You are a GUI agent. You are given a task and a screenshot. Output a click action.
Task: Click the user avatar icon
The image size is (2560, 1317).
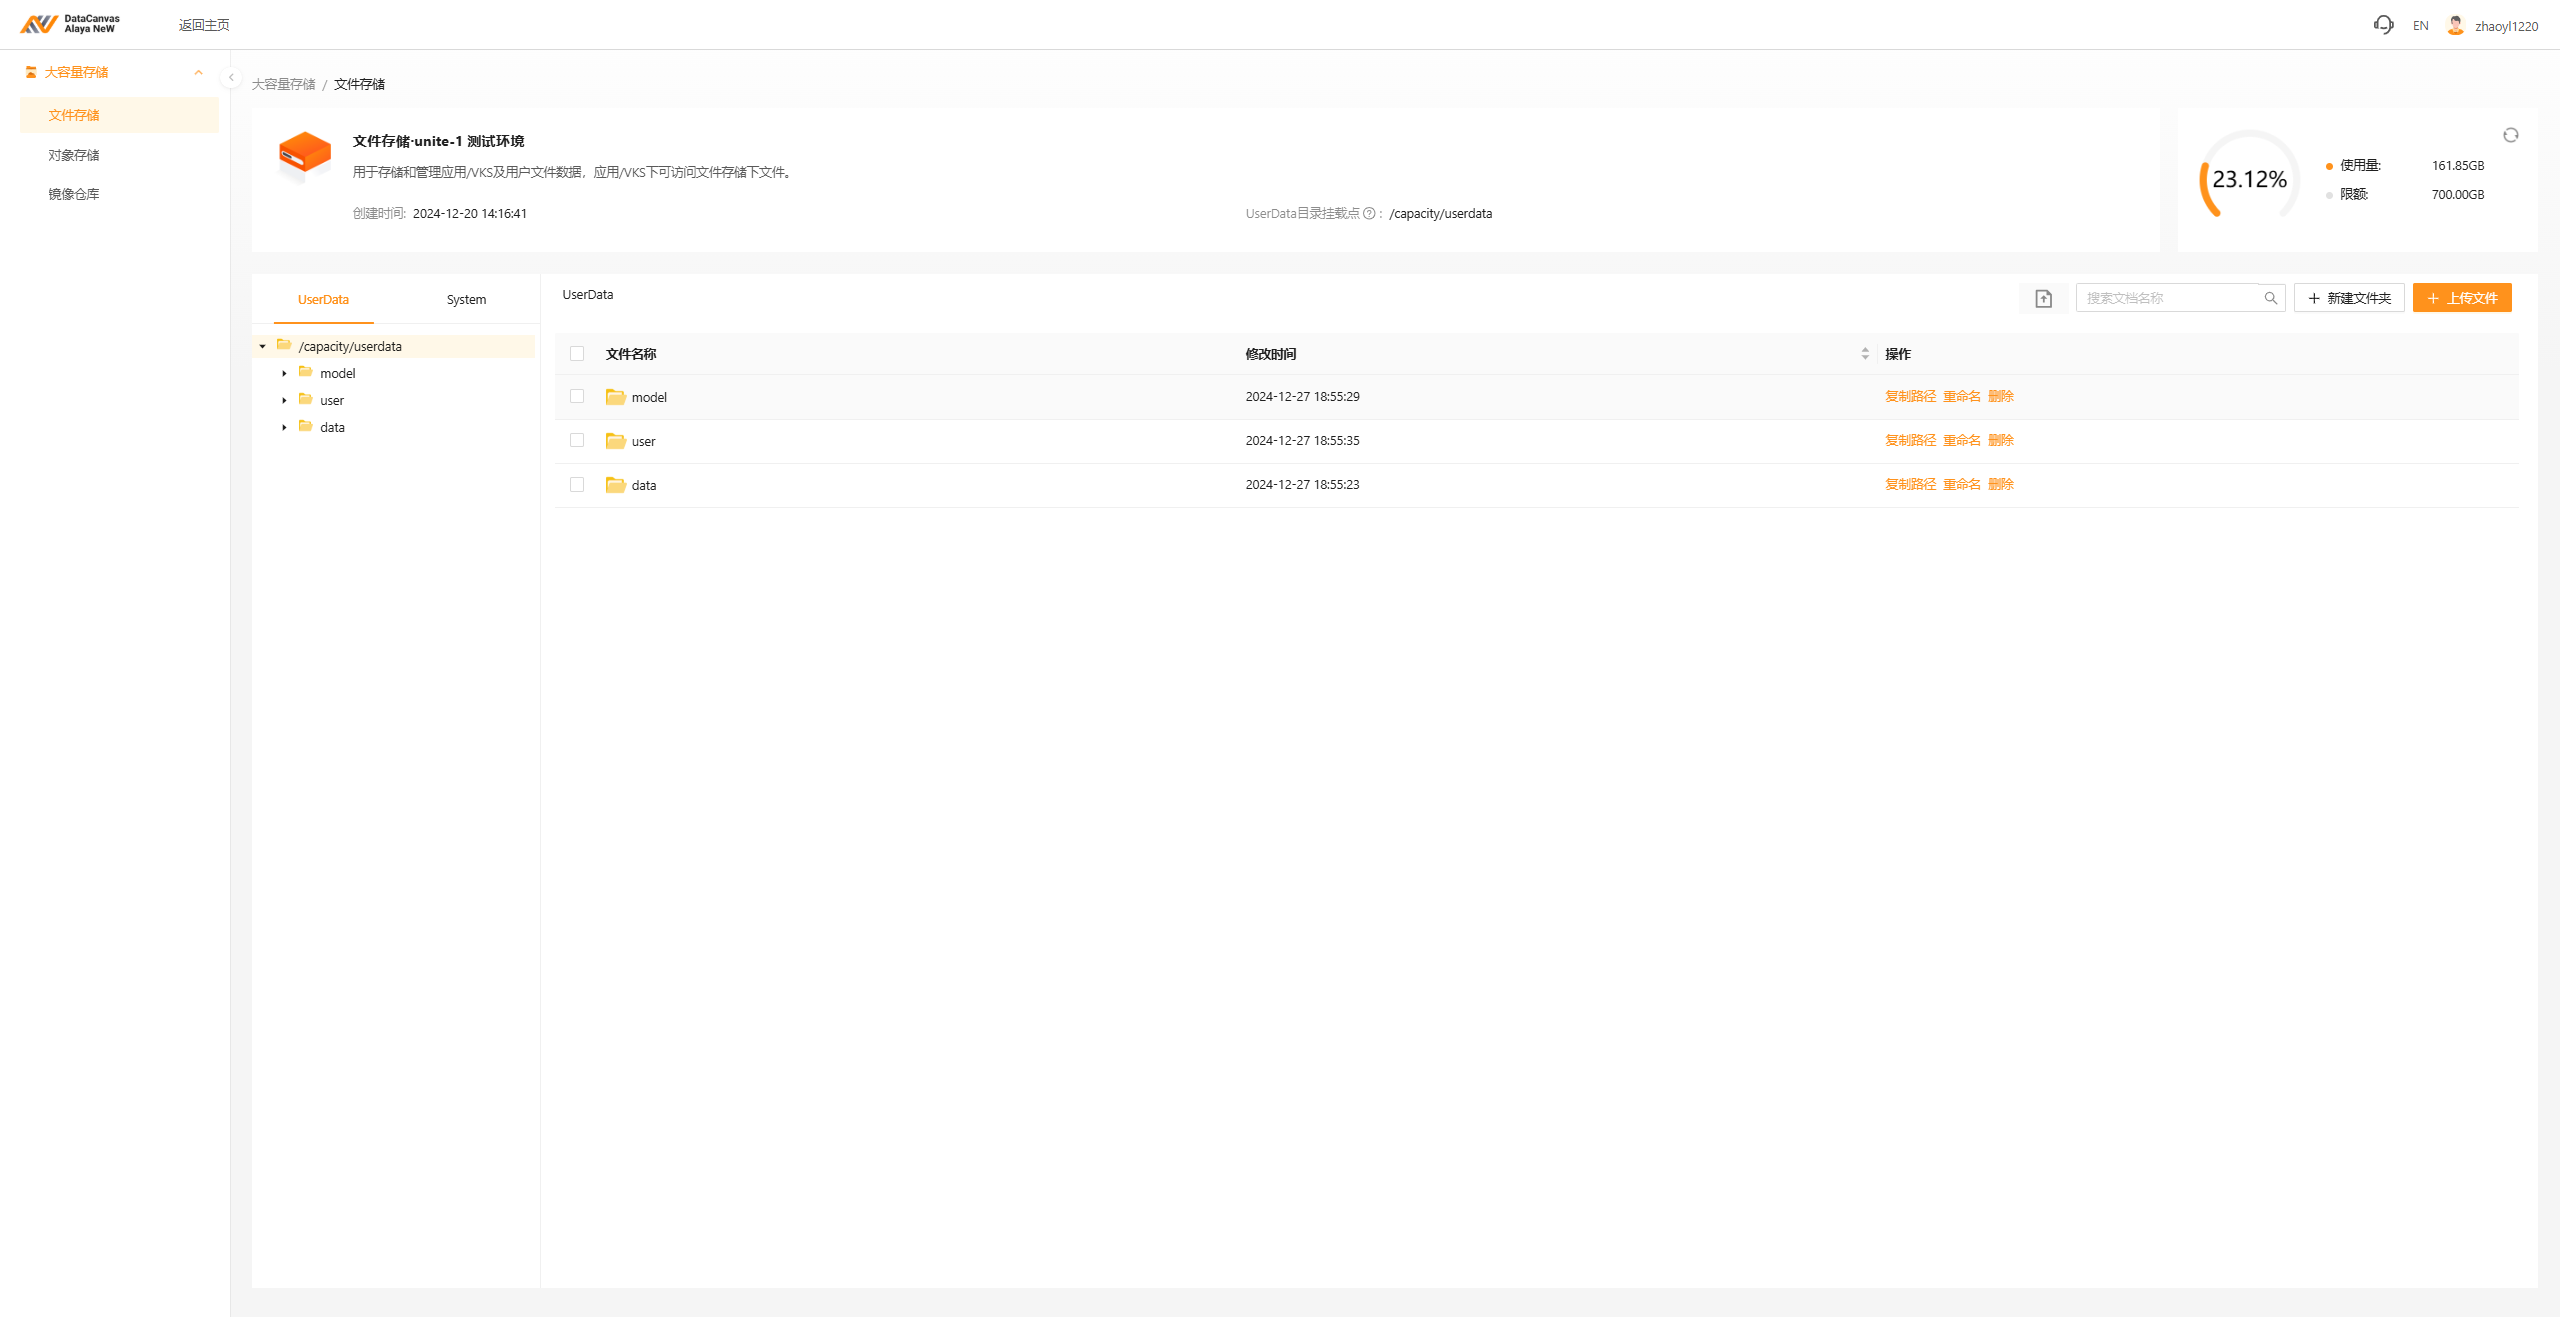tap(2455, 25)
